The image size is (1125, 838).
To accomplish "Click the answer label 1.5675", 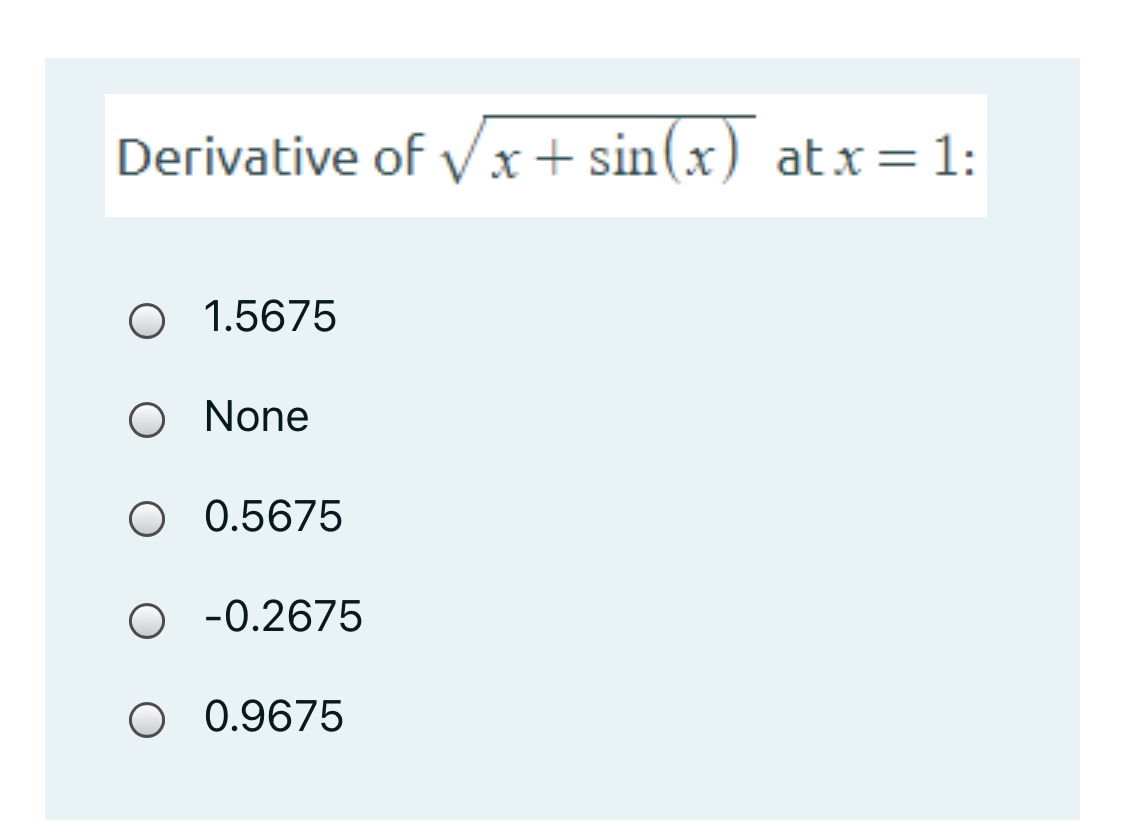I will click(x=268, y=318).
